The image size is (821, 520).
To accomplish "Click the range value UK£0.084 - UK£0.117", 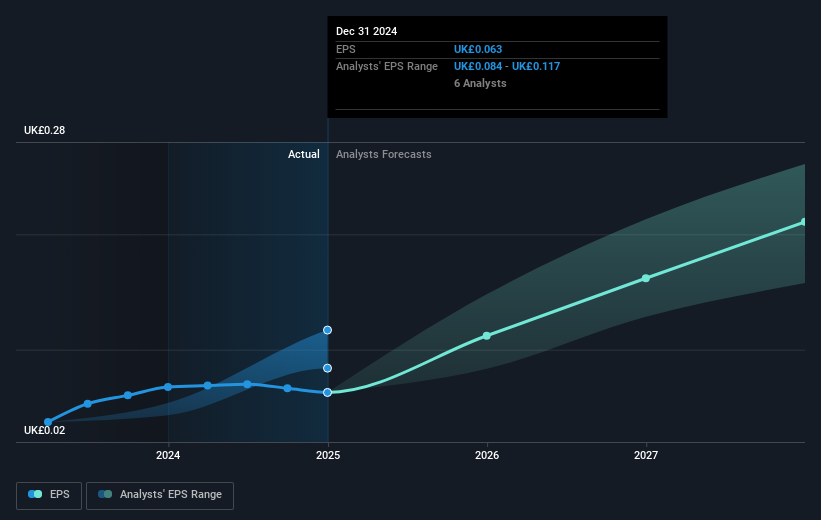I will (507, 67).
